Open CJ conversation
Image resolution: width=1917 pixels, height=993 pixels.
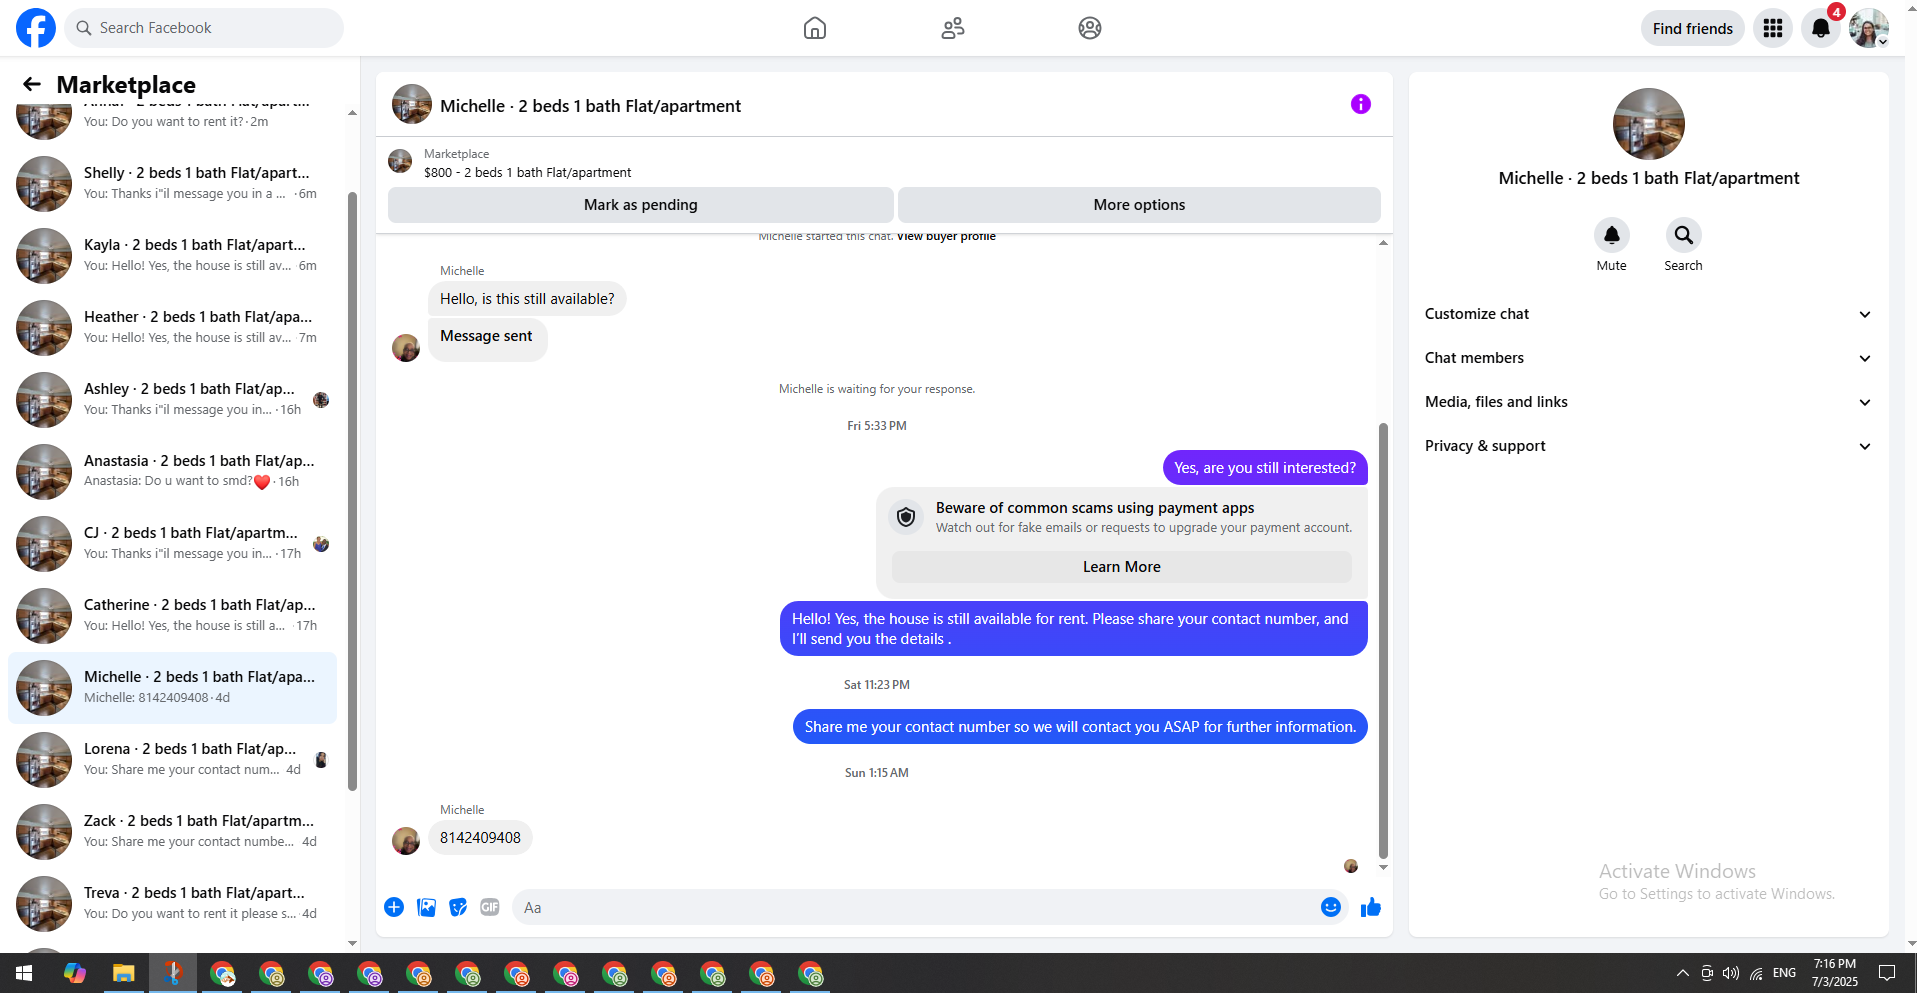click(x=172, y=544)
